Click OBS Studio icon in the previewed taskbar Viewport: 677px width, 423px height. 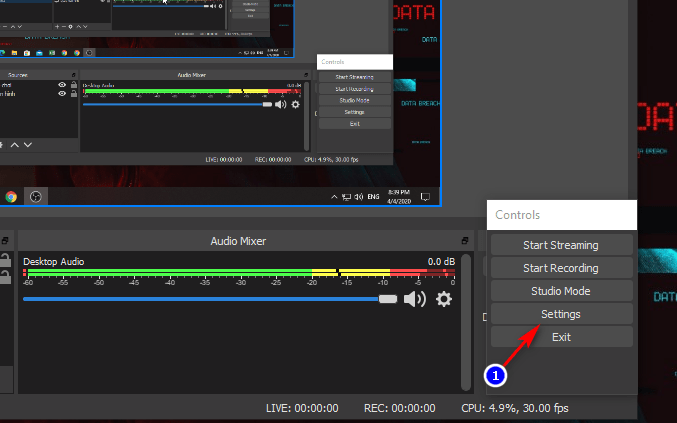(37, 197)
